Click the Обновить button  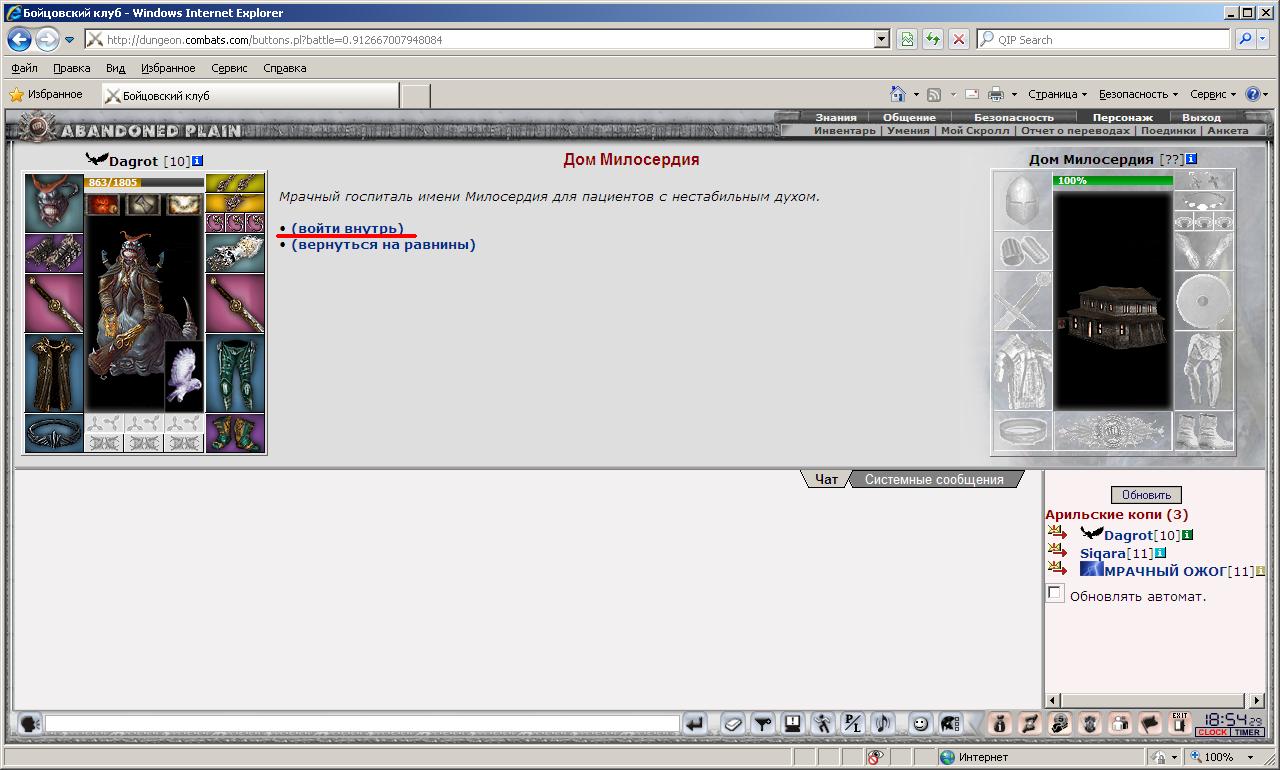(x=1146, y=495)
